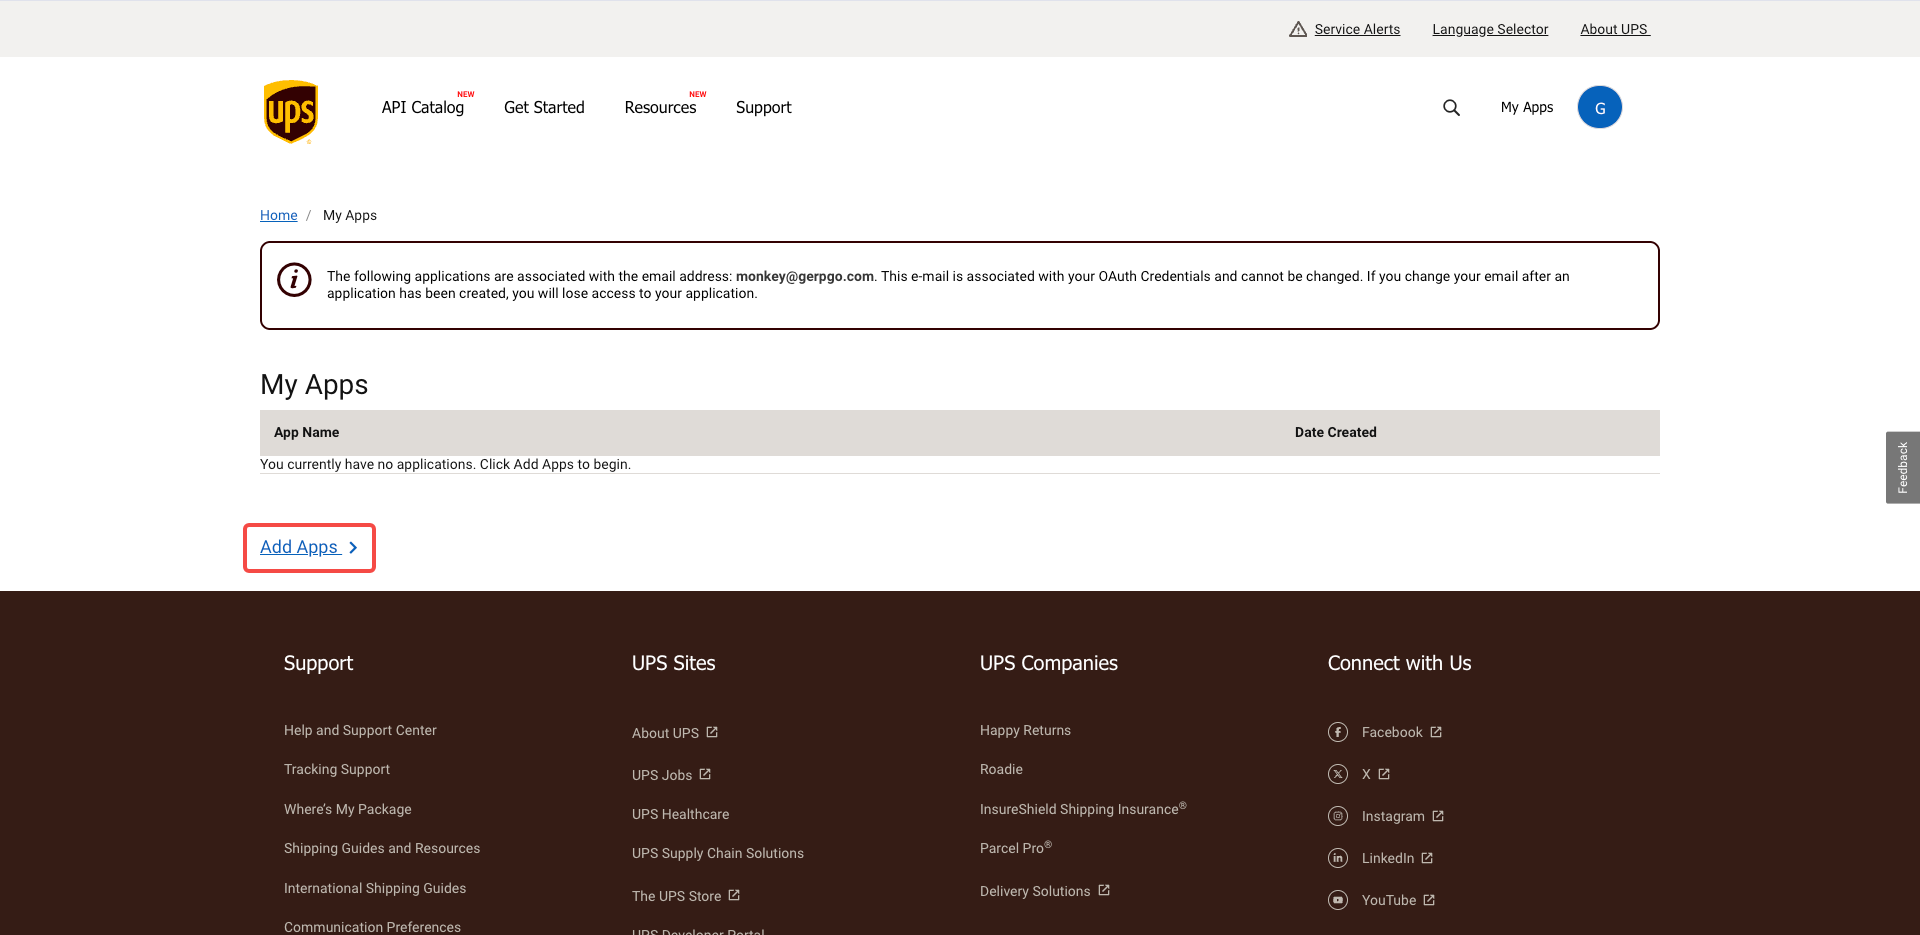The image size is (1920, 935).
Task: Open the LinkedIn text link
Action: pos(1388,858)
